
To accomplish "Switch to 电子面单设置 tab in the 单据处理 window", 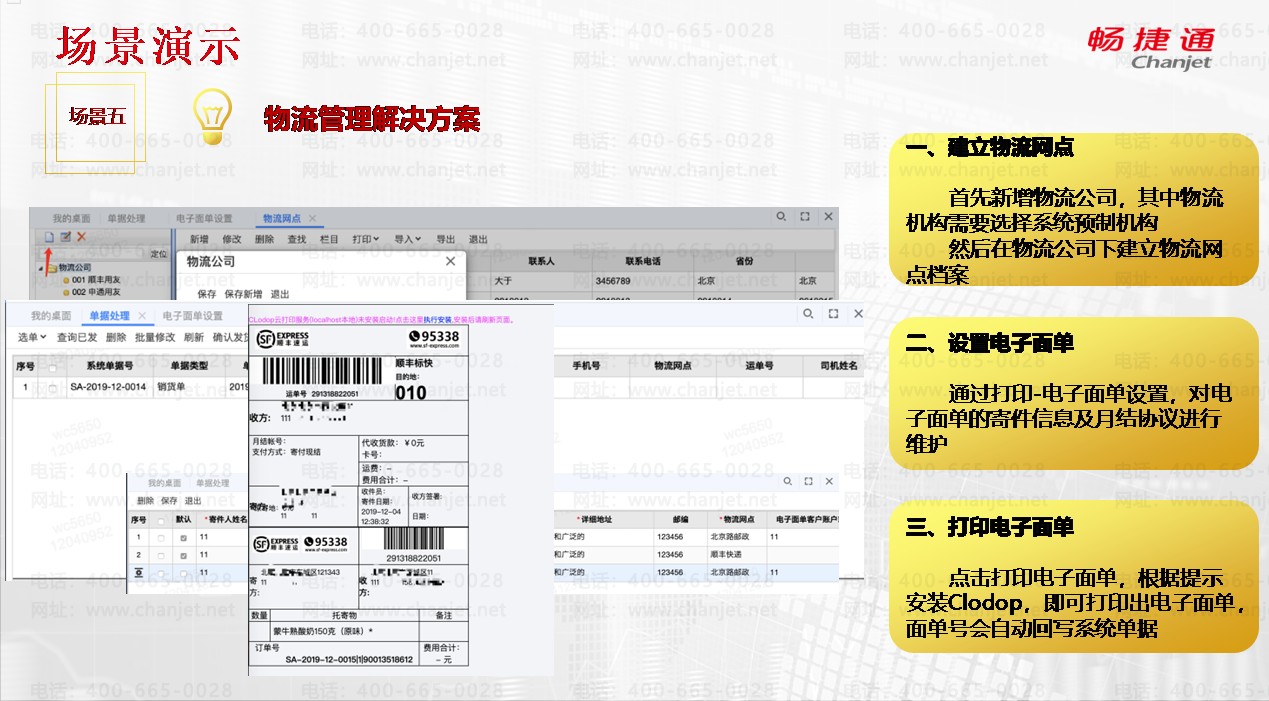I will 192,316.
